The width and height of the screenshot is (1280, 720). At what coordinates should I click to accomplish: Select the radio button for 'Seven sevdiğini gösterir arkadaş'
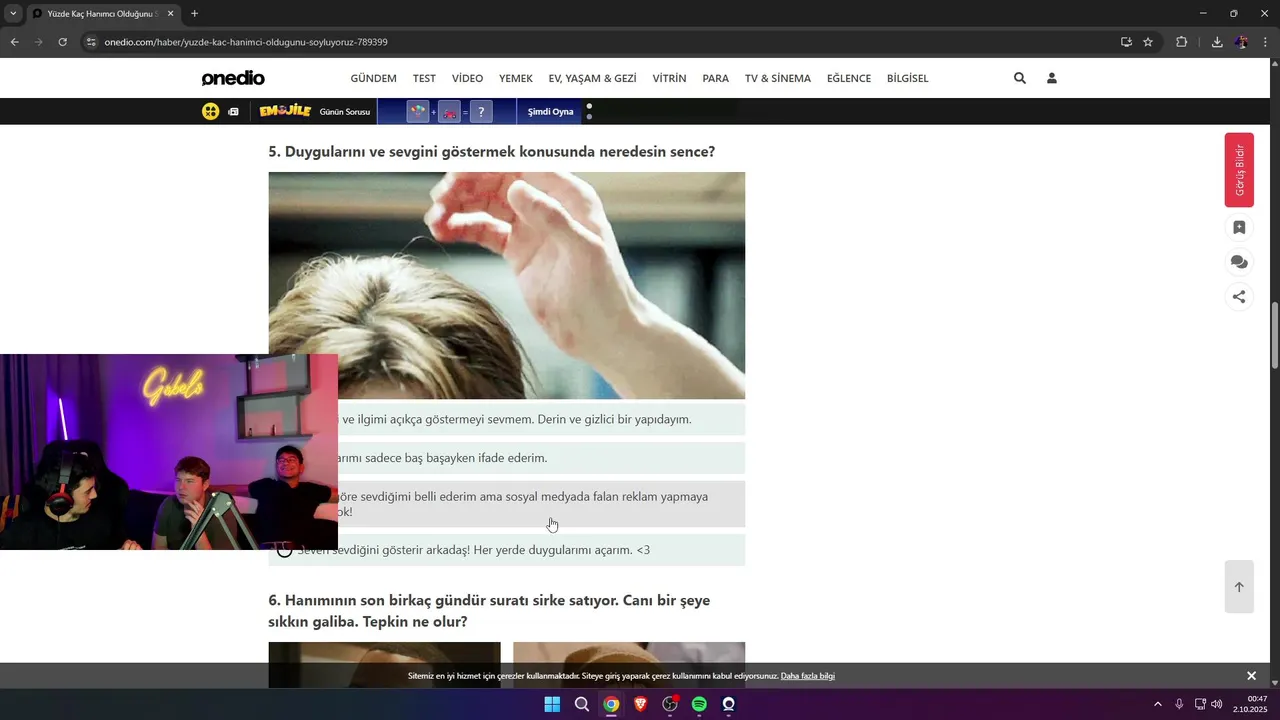[285, 550]
